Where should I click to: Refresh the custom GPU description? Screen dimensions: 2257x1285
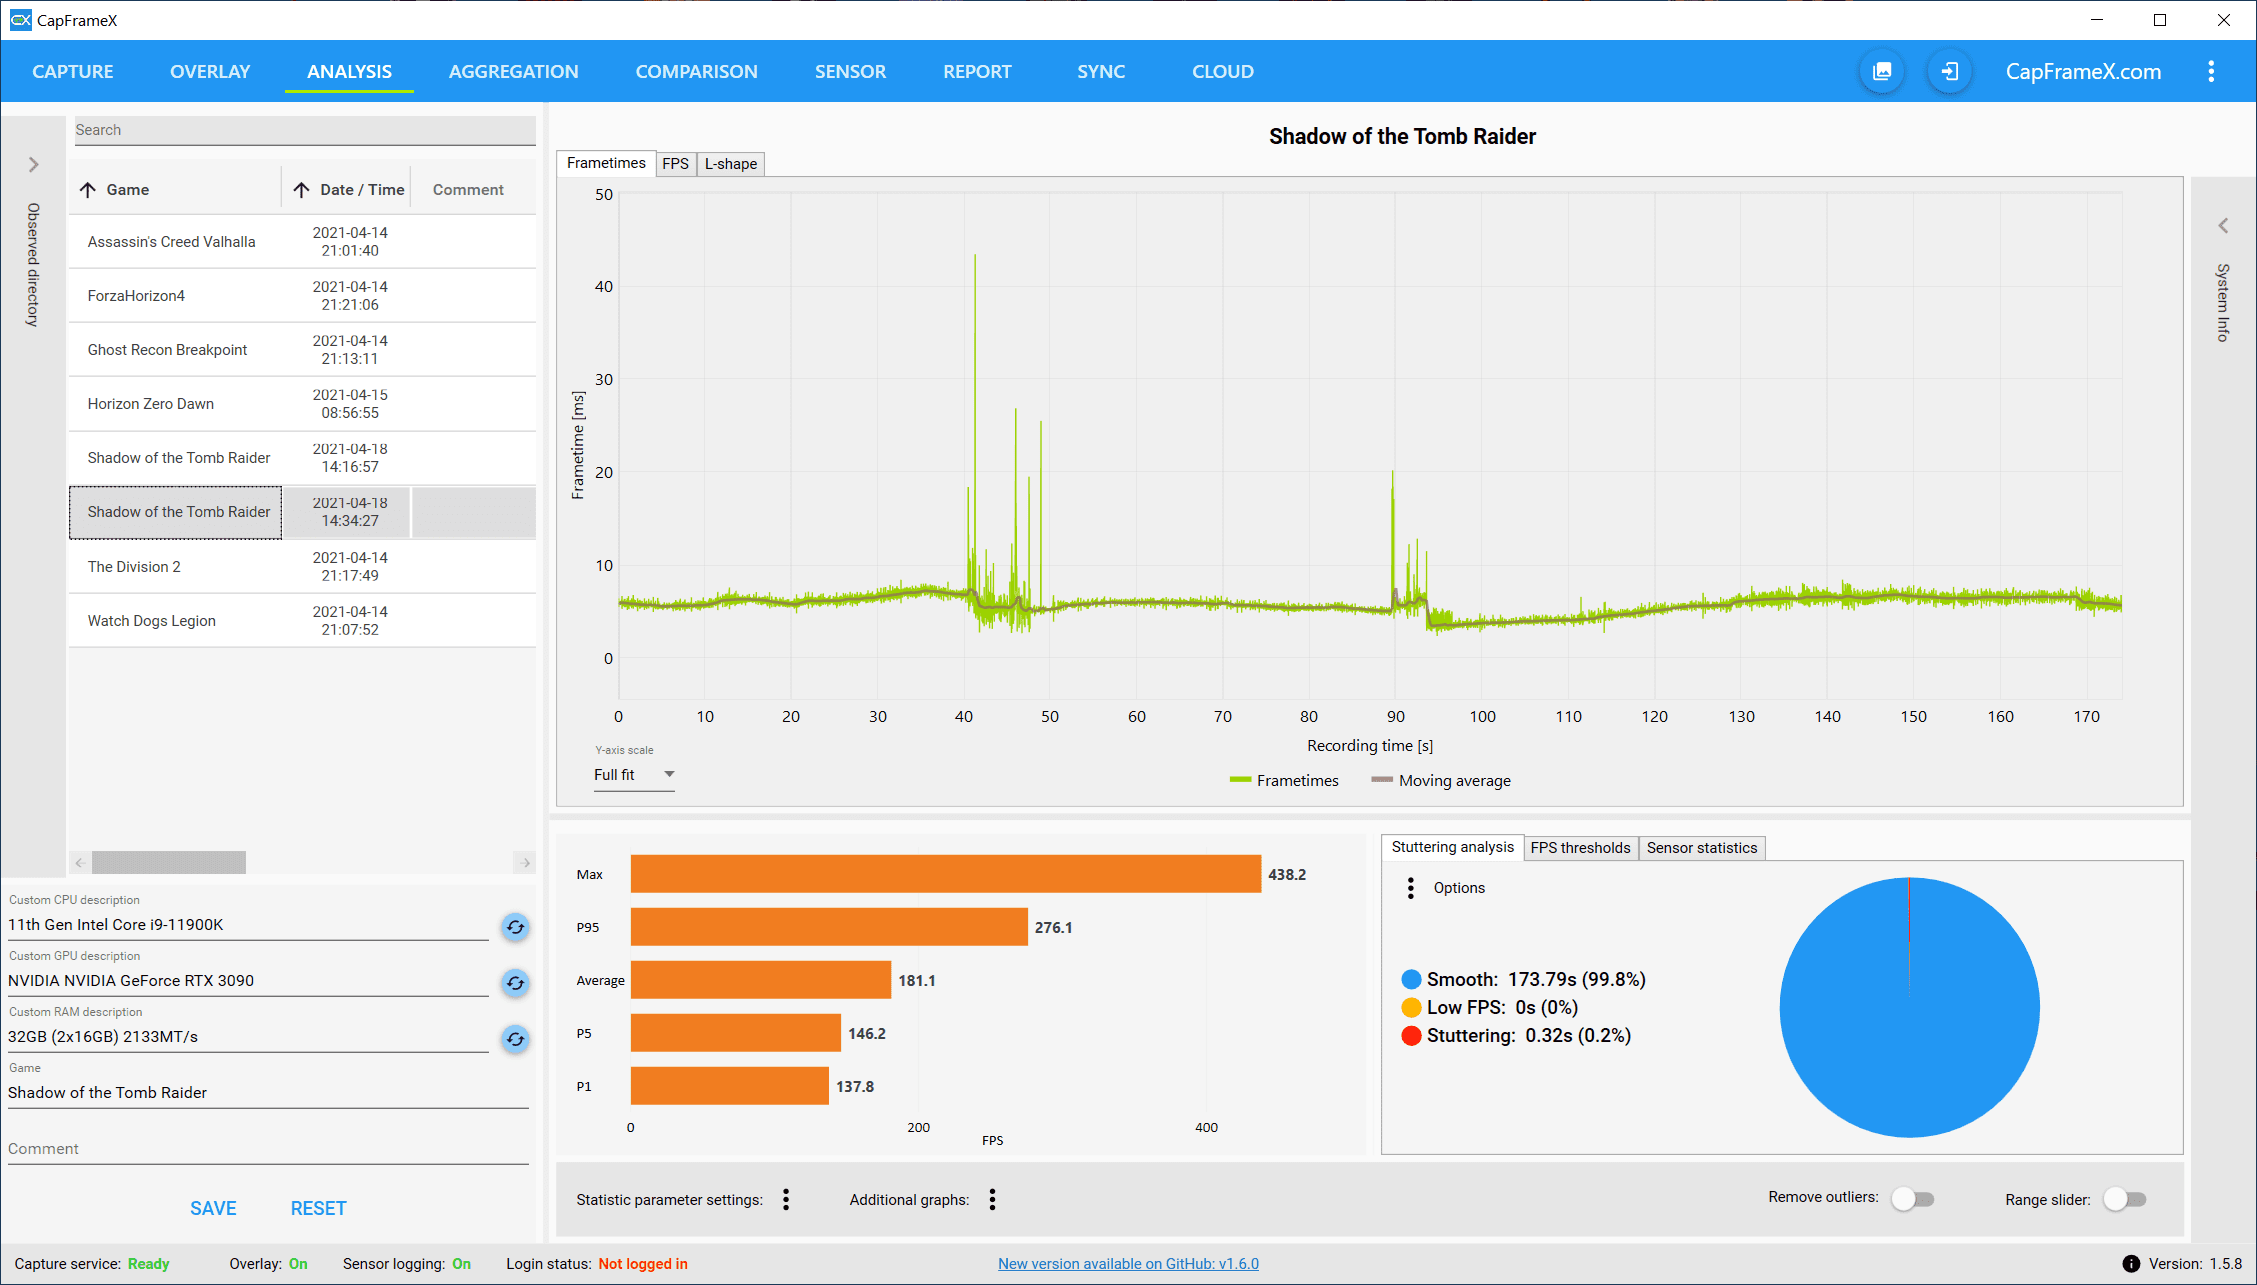click(x=515, y=983)
